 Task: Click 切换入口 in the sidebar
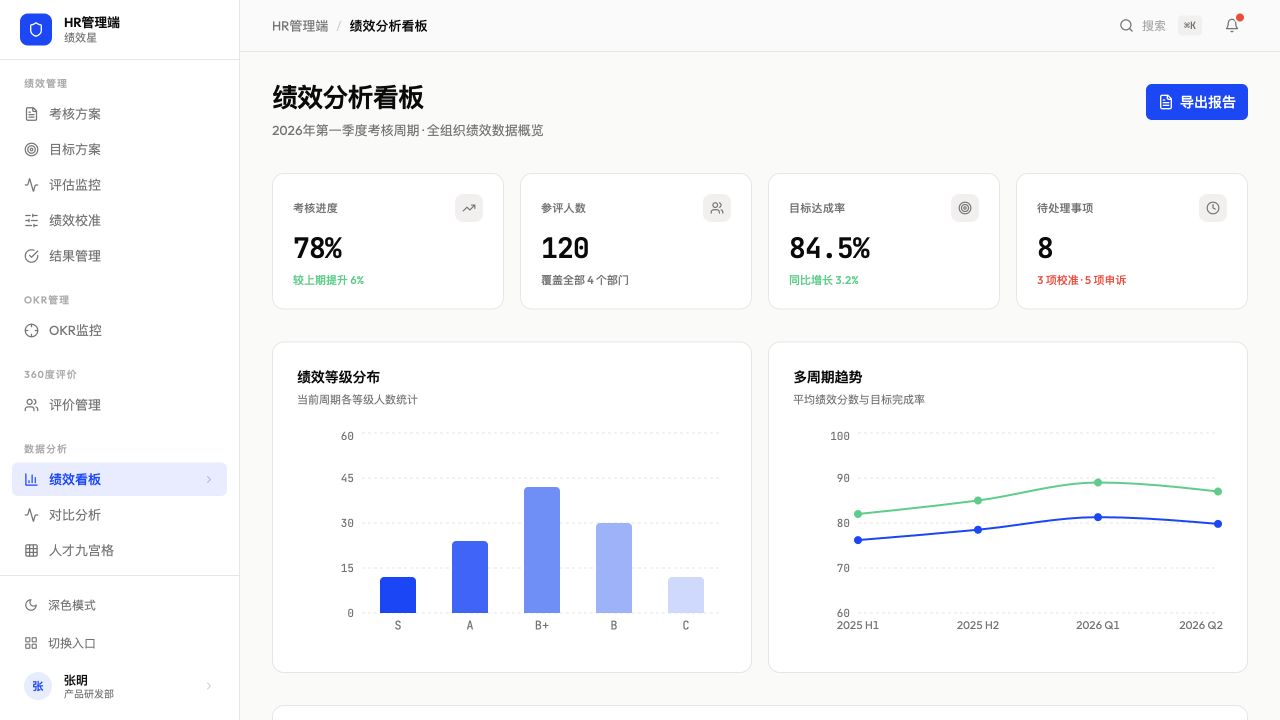point(120,643)
